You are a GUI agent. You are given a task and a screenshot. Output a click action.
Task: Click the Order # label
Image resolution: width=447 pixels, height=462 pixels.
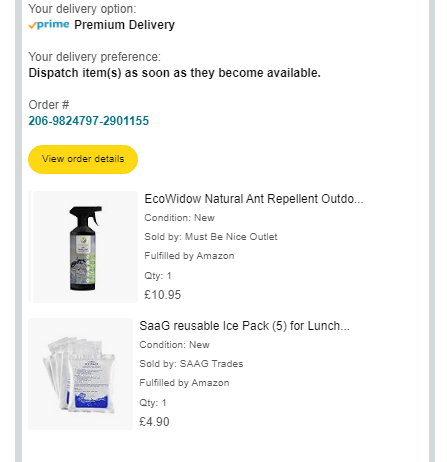pyautogui.click(x=49, y=105)
